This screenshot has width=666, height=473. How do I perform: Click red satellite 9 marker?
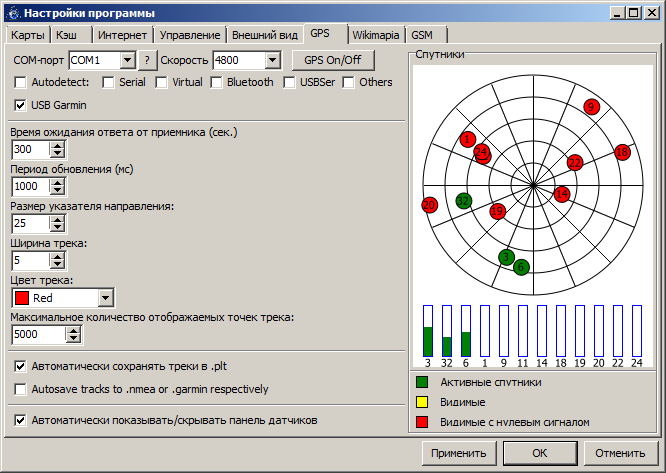pos(591,107)
